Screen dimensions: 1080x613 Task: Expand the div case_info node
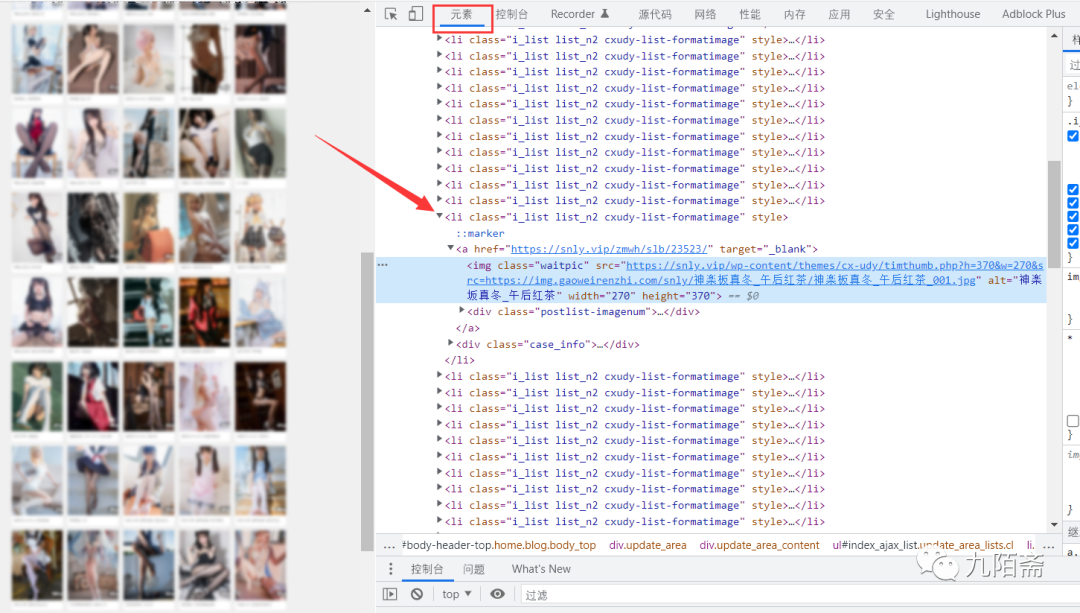(x=450, y=343)
